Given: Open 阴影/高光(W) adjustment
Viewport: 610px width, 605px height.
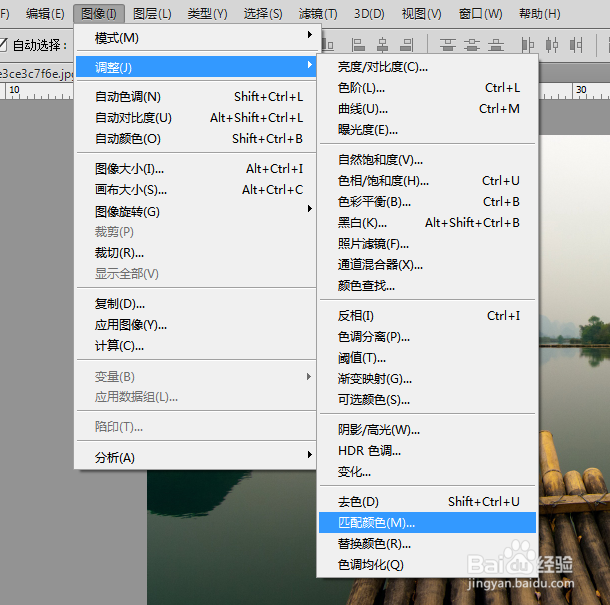Looking at the screenshot, I should 427,430.
